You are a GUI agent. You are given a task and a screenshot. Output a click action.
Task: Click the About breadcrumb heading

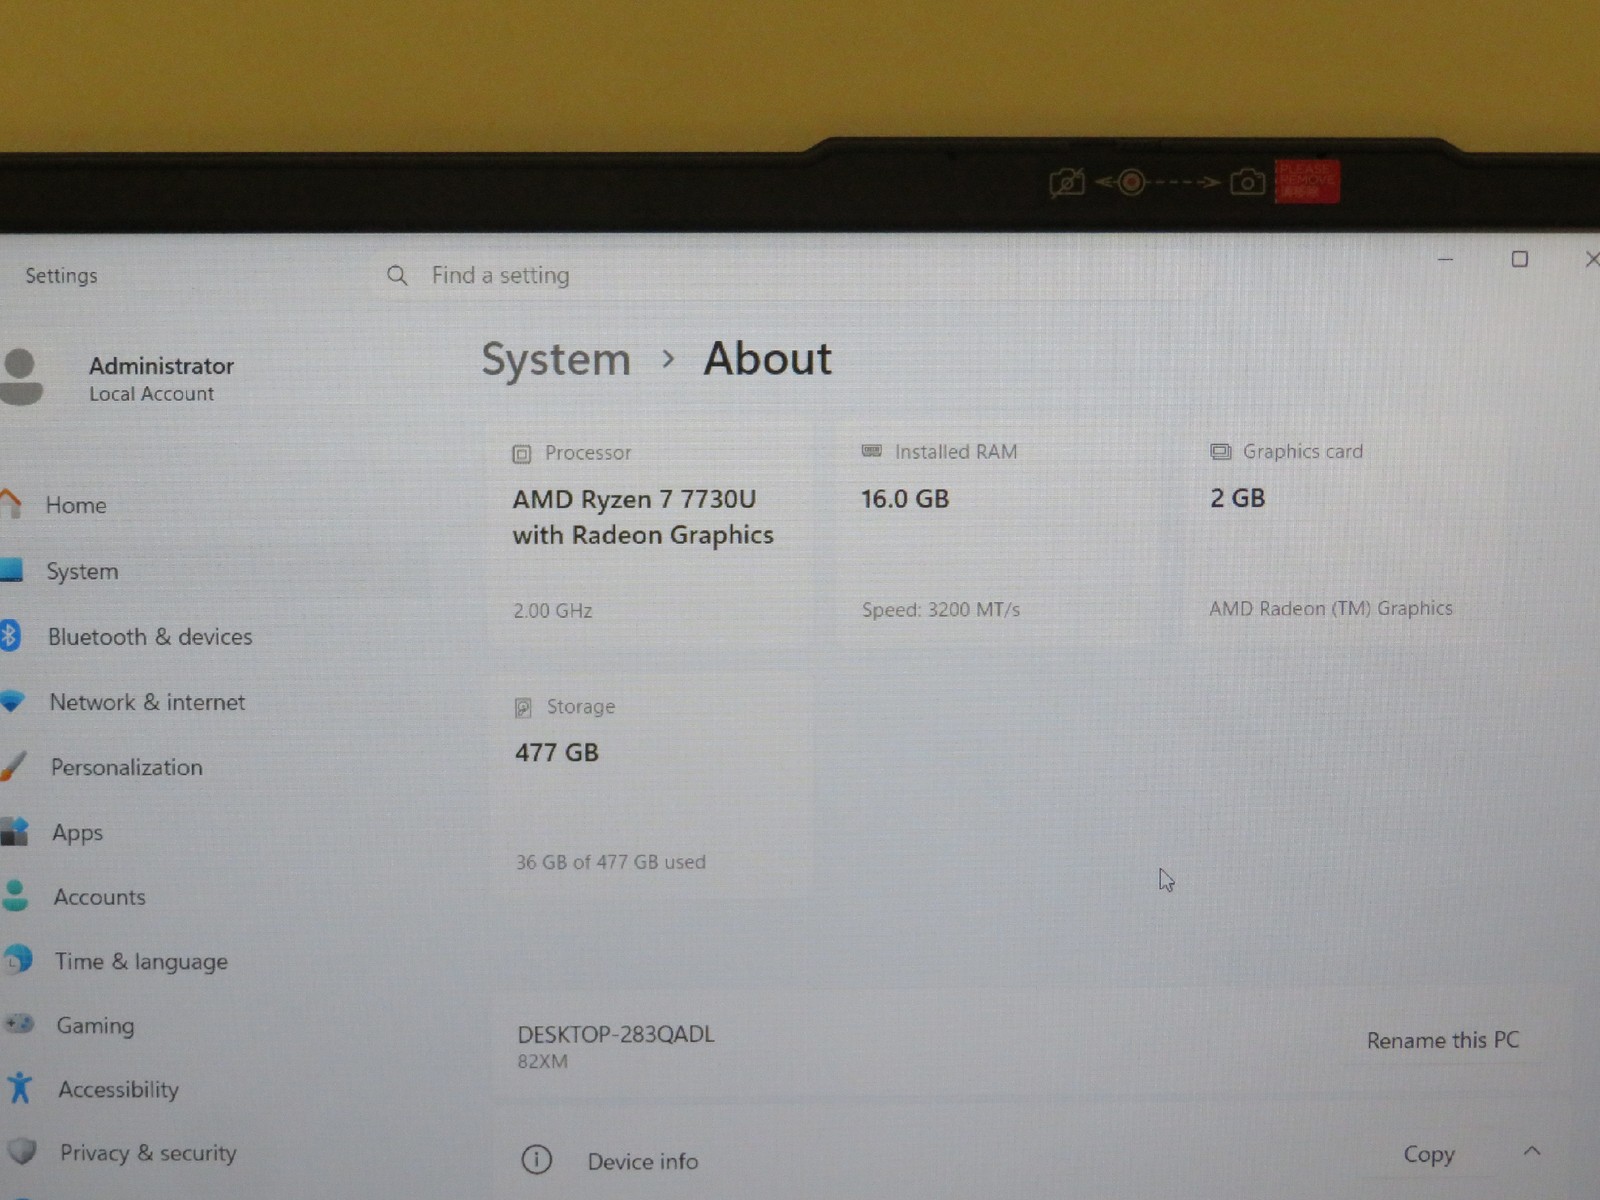point(767,358)
